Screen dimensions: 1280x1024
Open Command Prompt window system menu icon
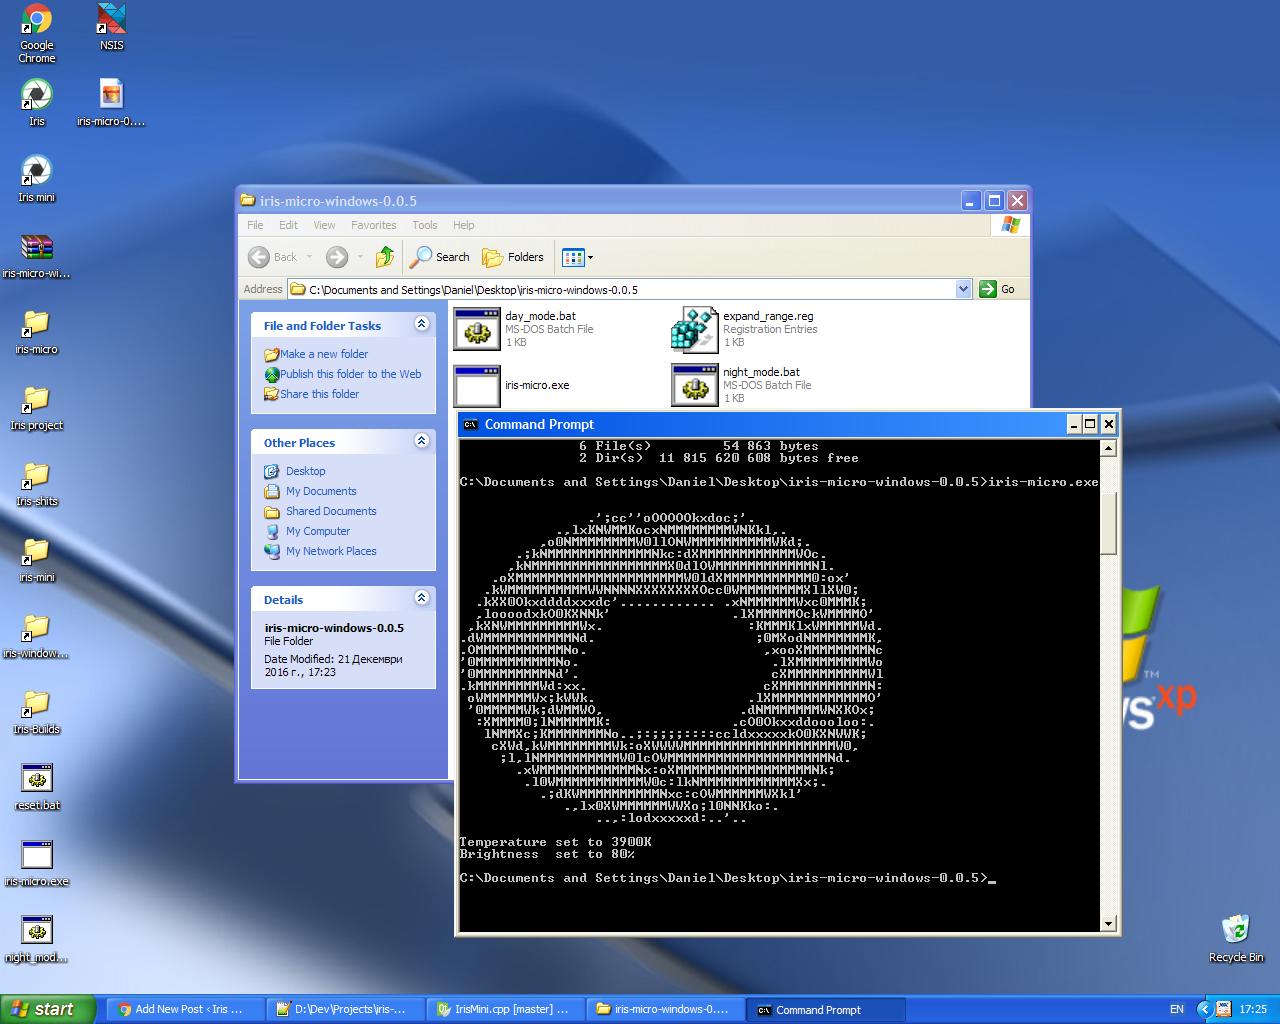(x=470, y=424)
